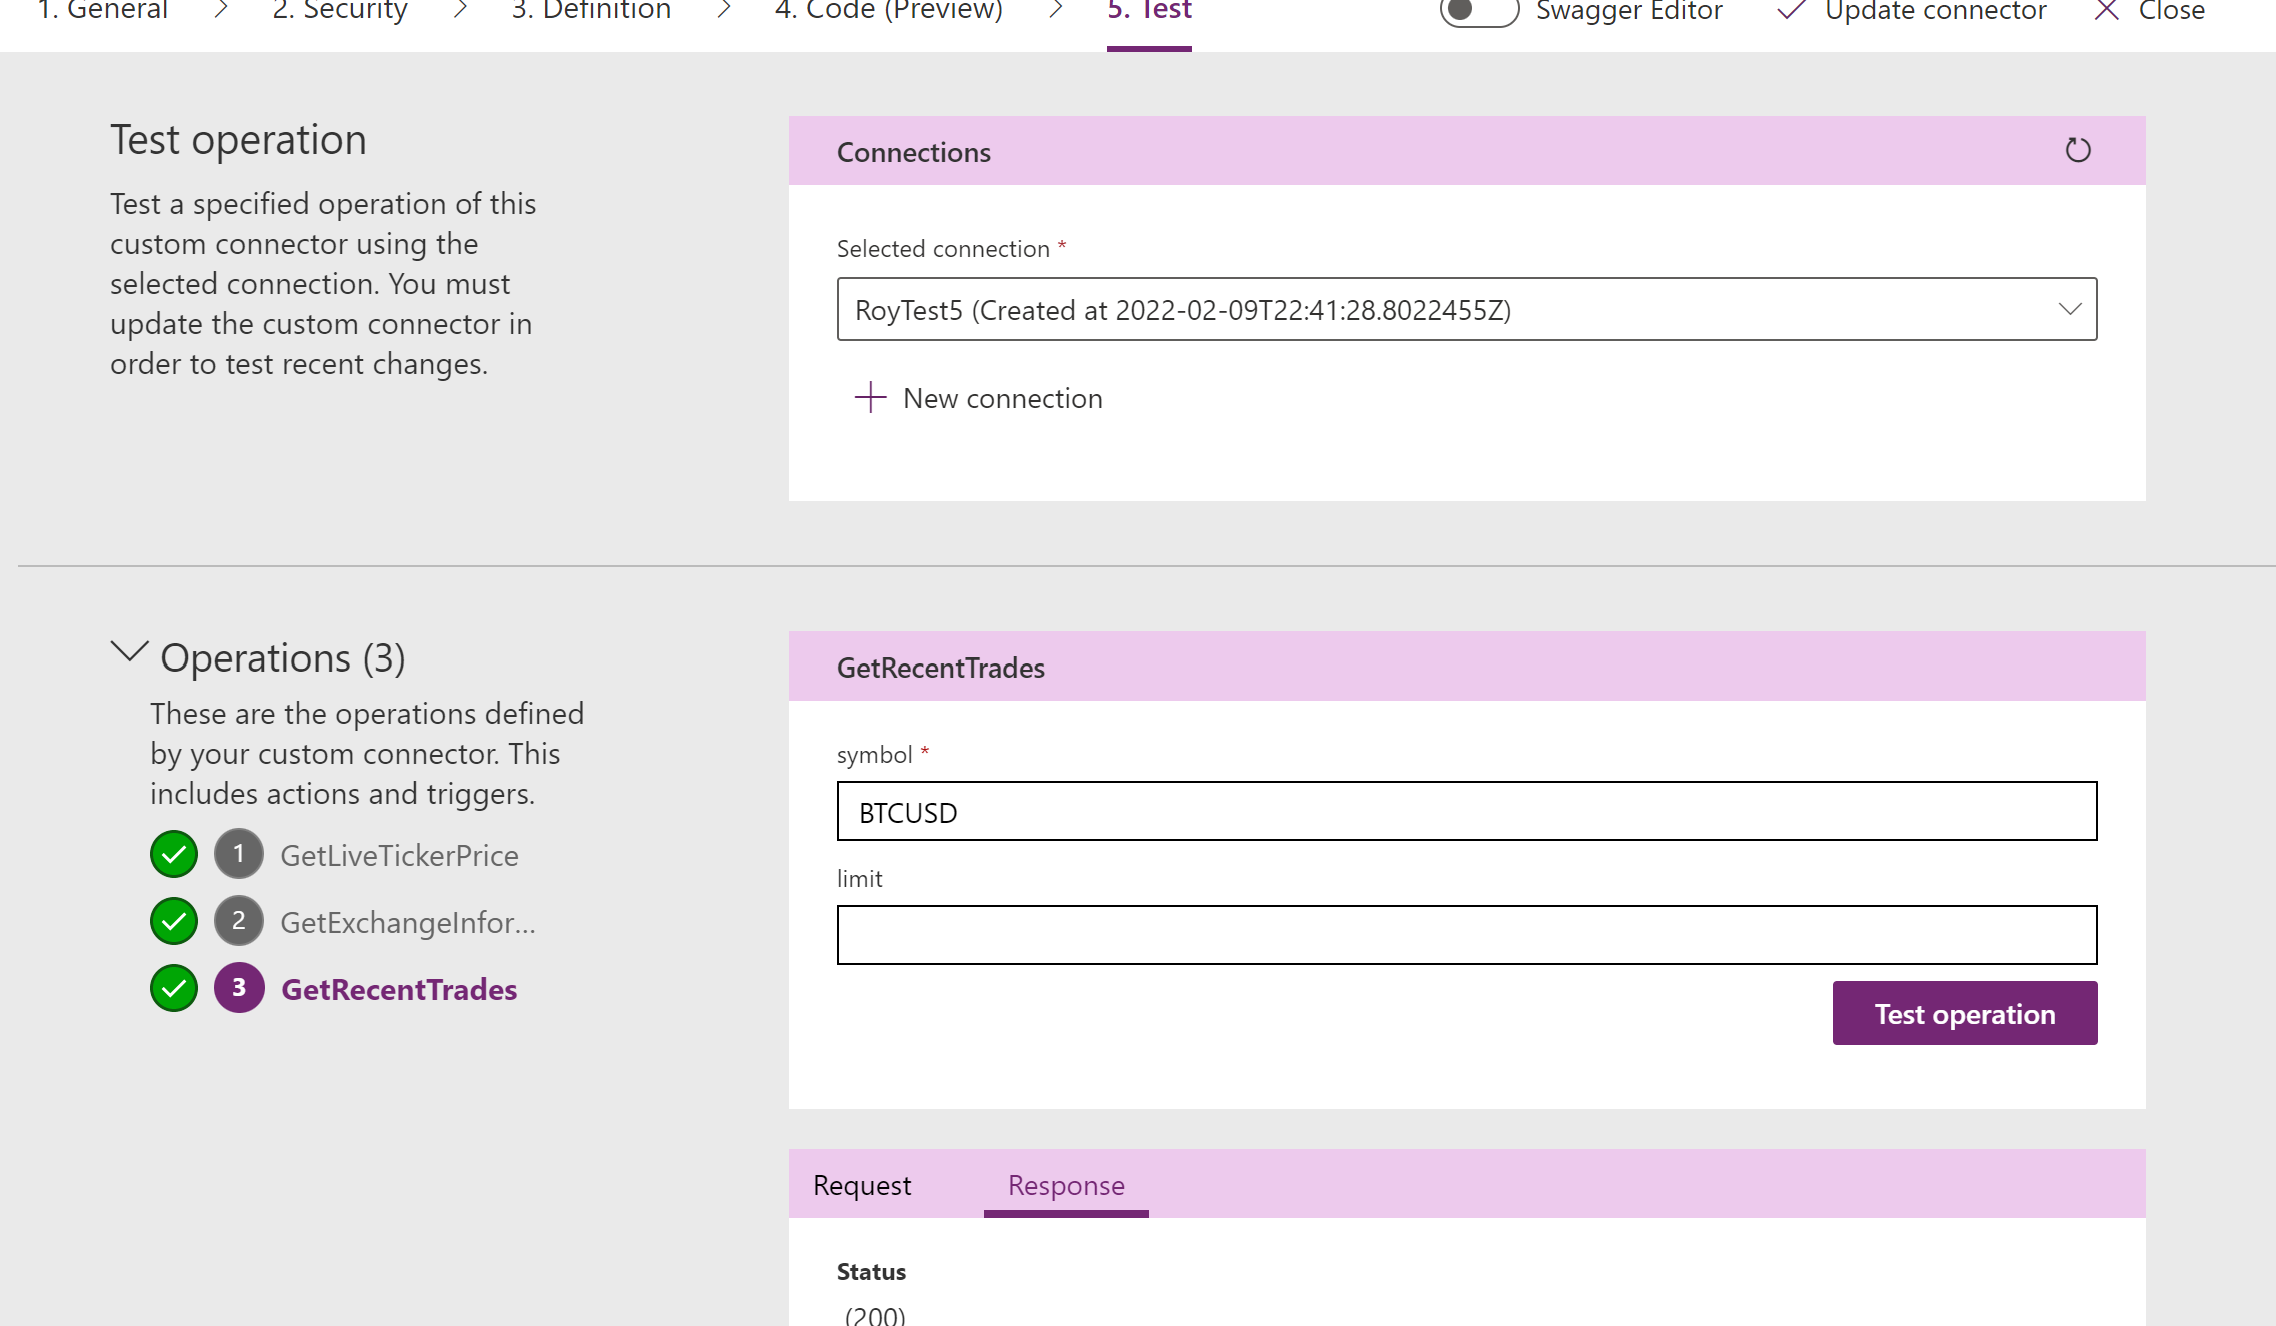Click chevron arrow after 1. General
The image size is (2276, 1326).
click(221, 10)
